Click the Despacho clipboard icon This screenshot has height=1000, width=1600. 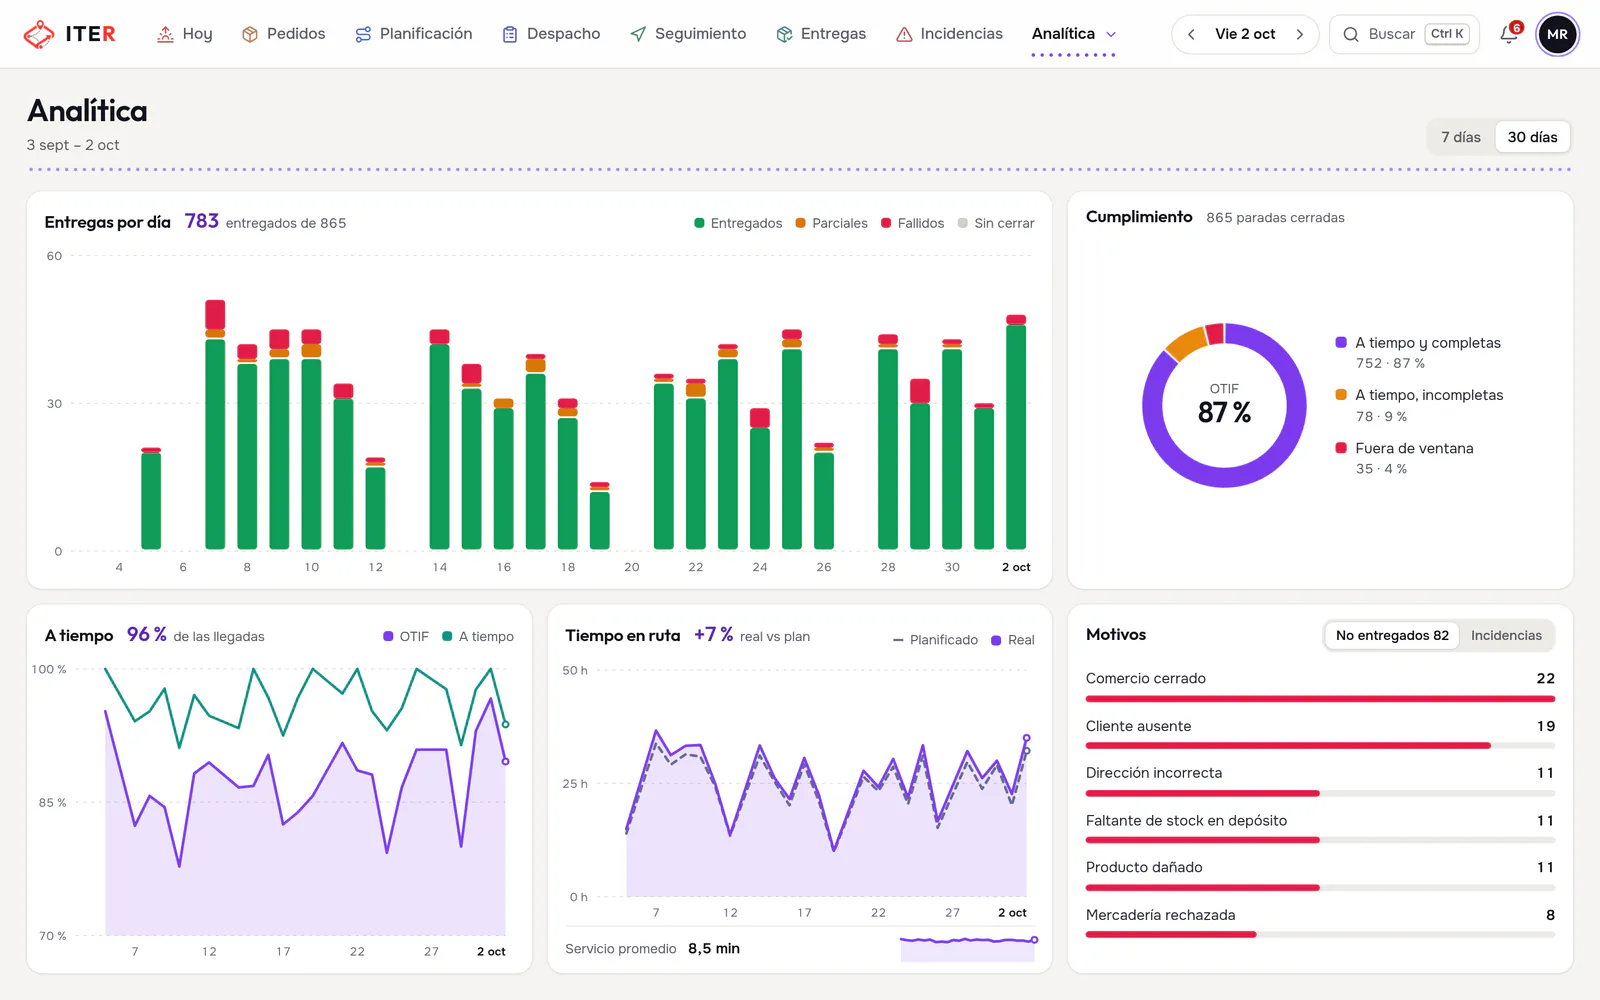tap(510, 34)
